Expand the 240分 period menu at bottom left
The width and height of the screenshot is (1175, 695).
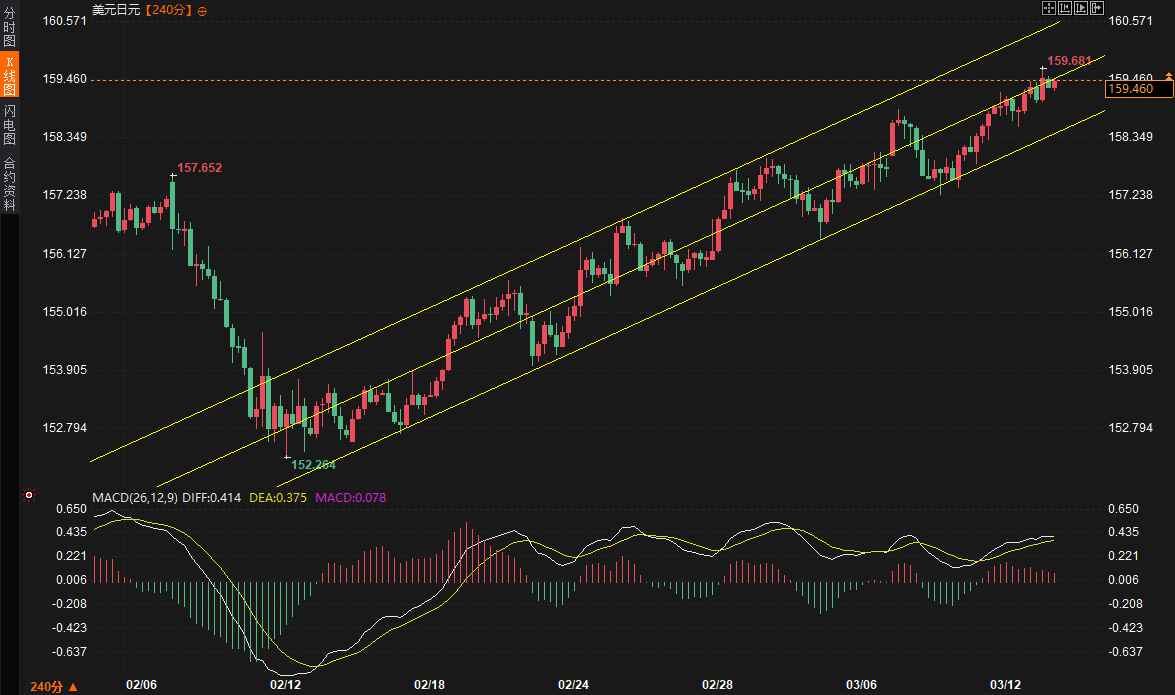point(54,686)
